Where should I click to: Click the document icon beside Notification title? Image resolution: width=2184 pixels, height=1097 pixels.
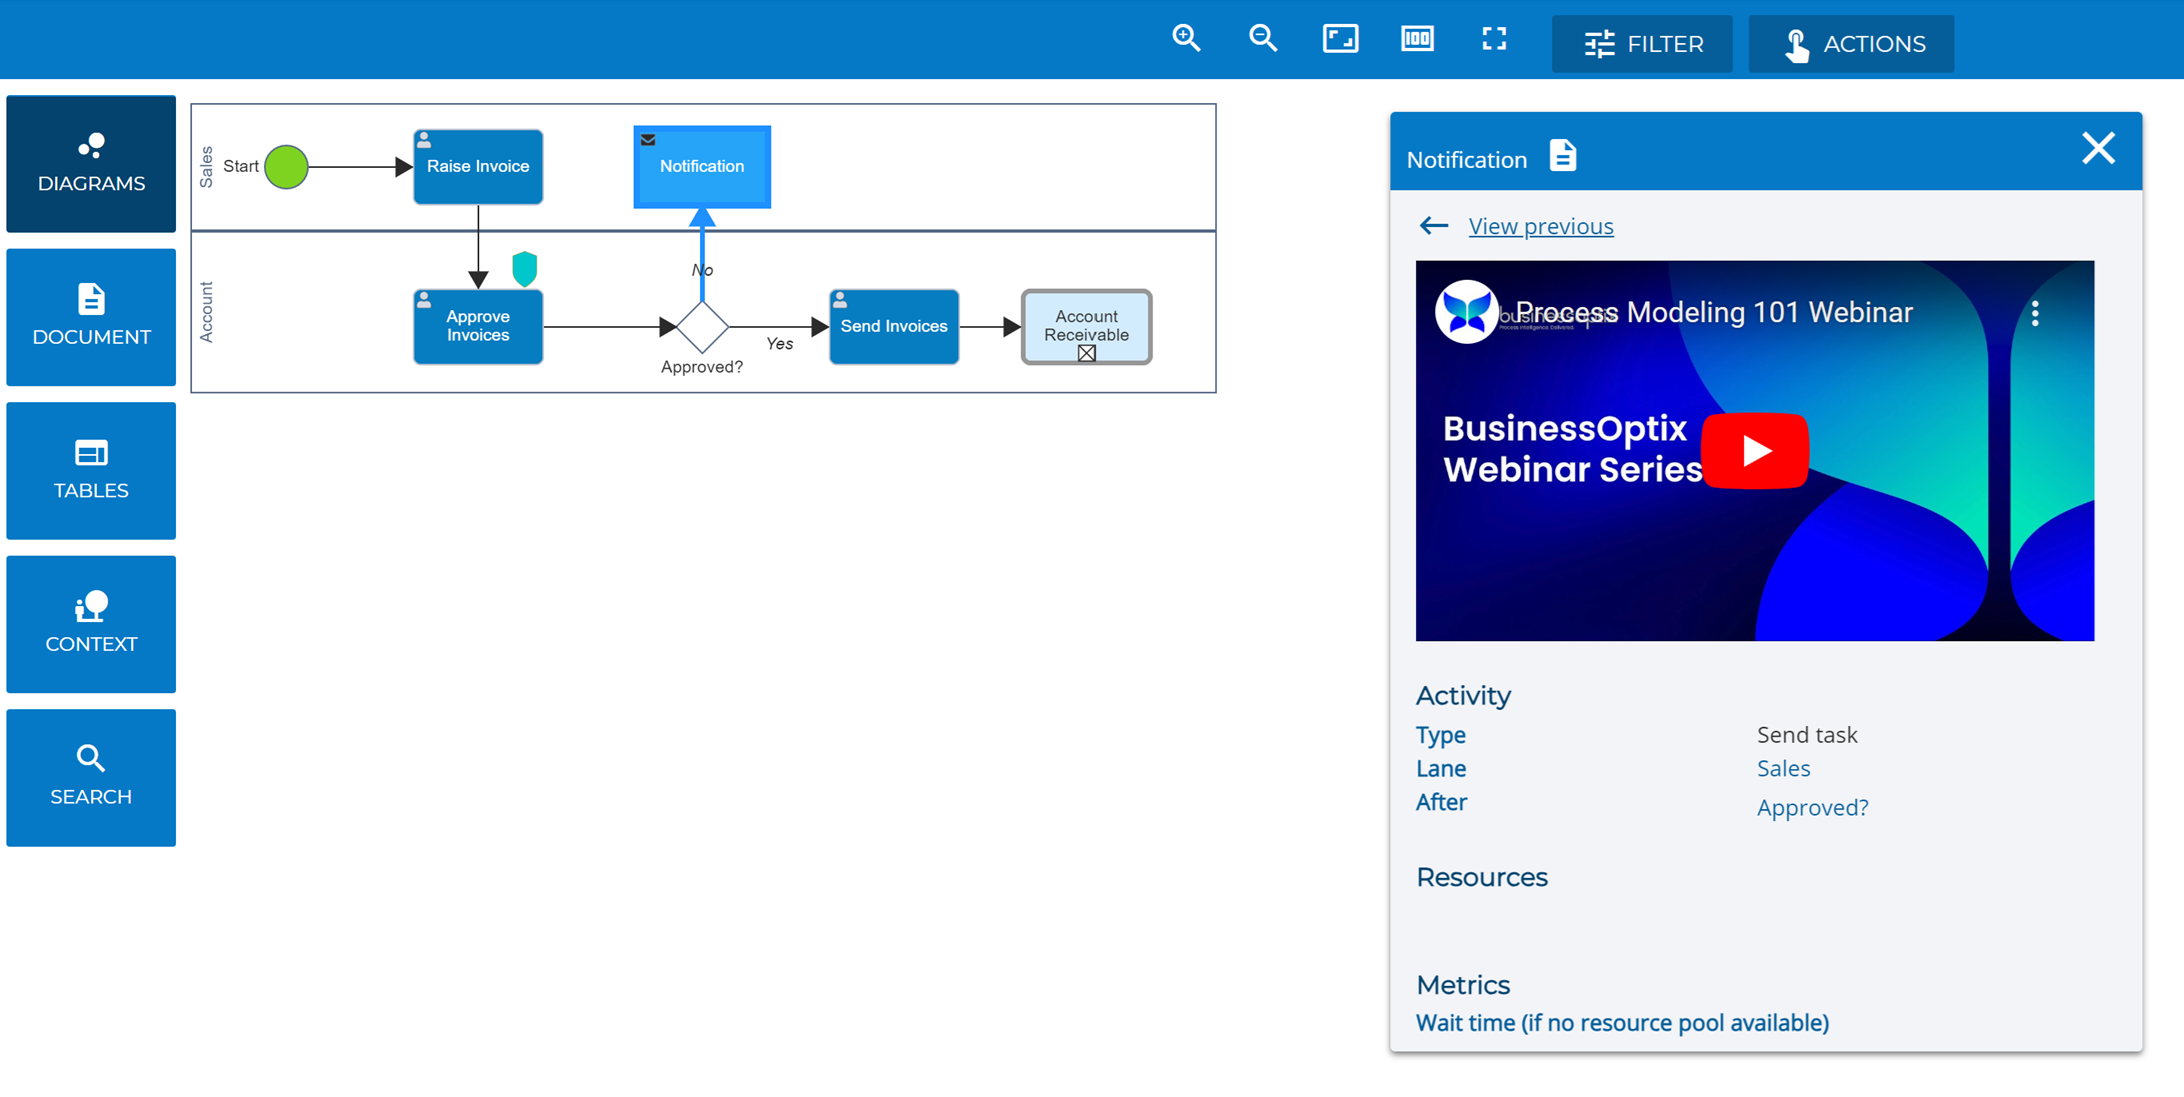point(1561,155)
